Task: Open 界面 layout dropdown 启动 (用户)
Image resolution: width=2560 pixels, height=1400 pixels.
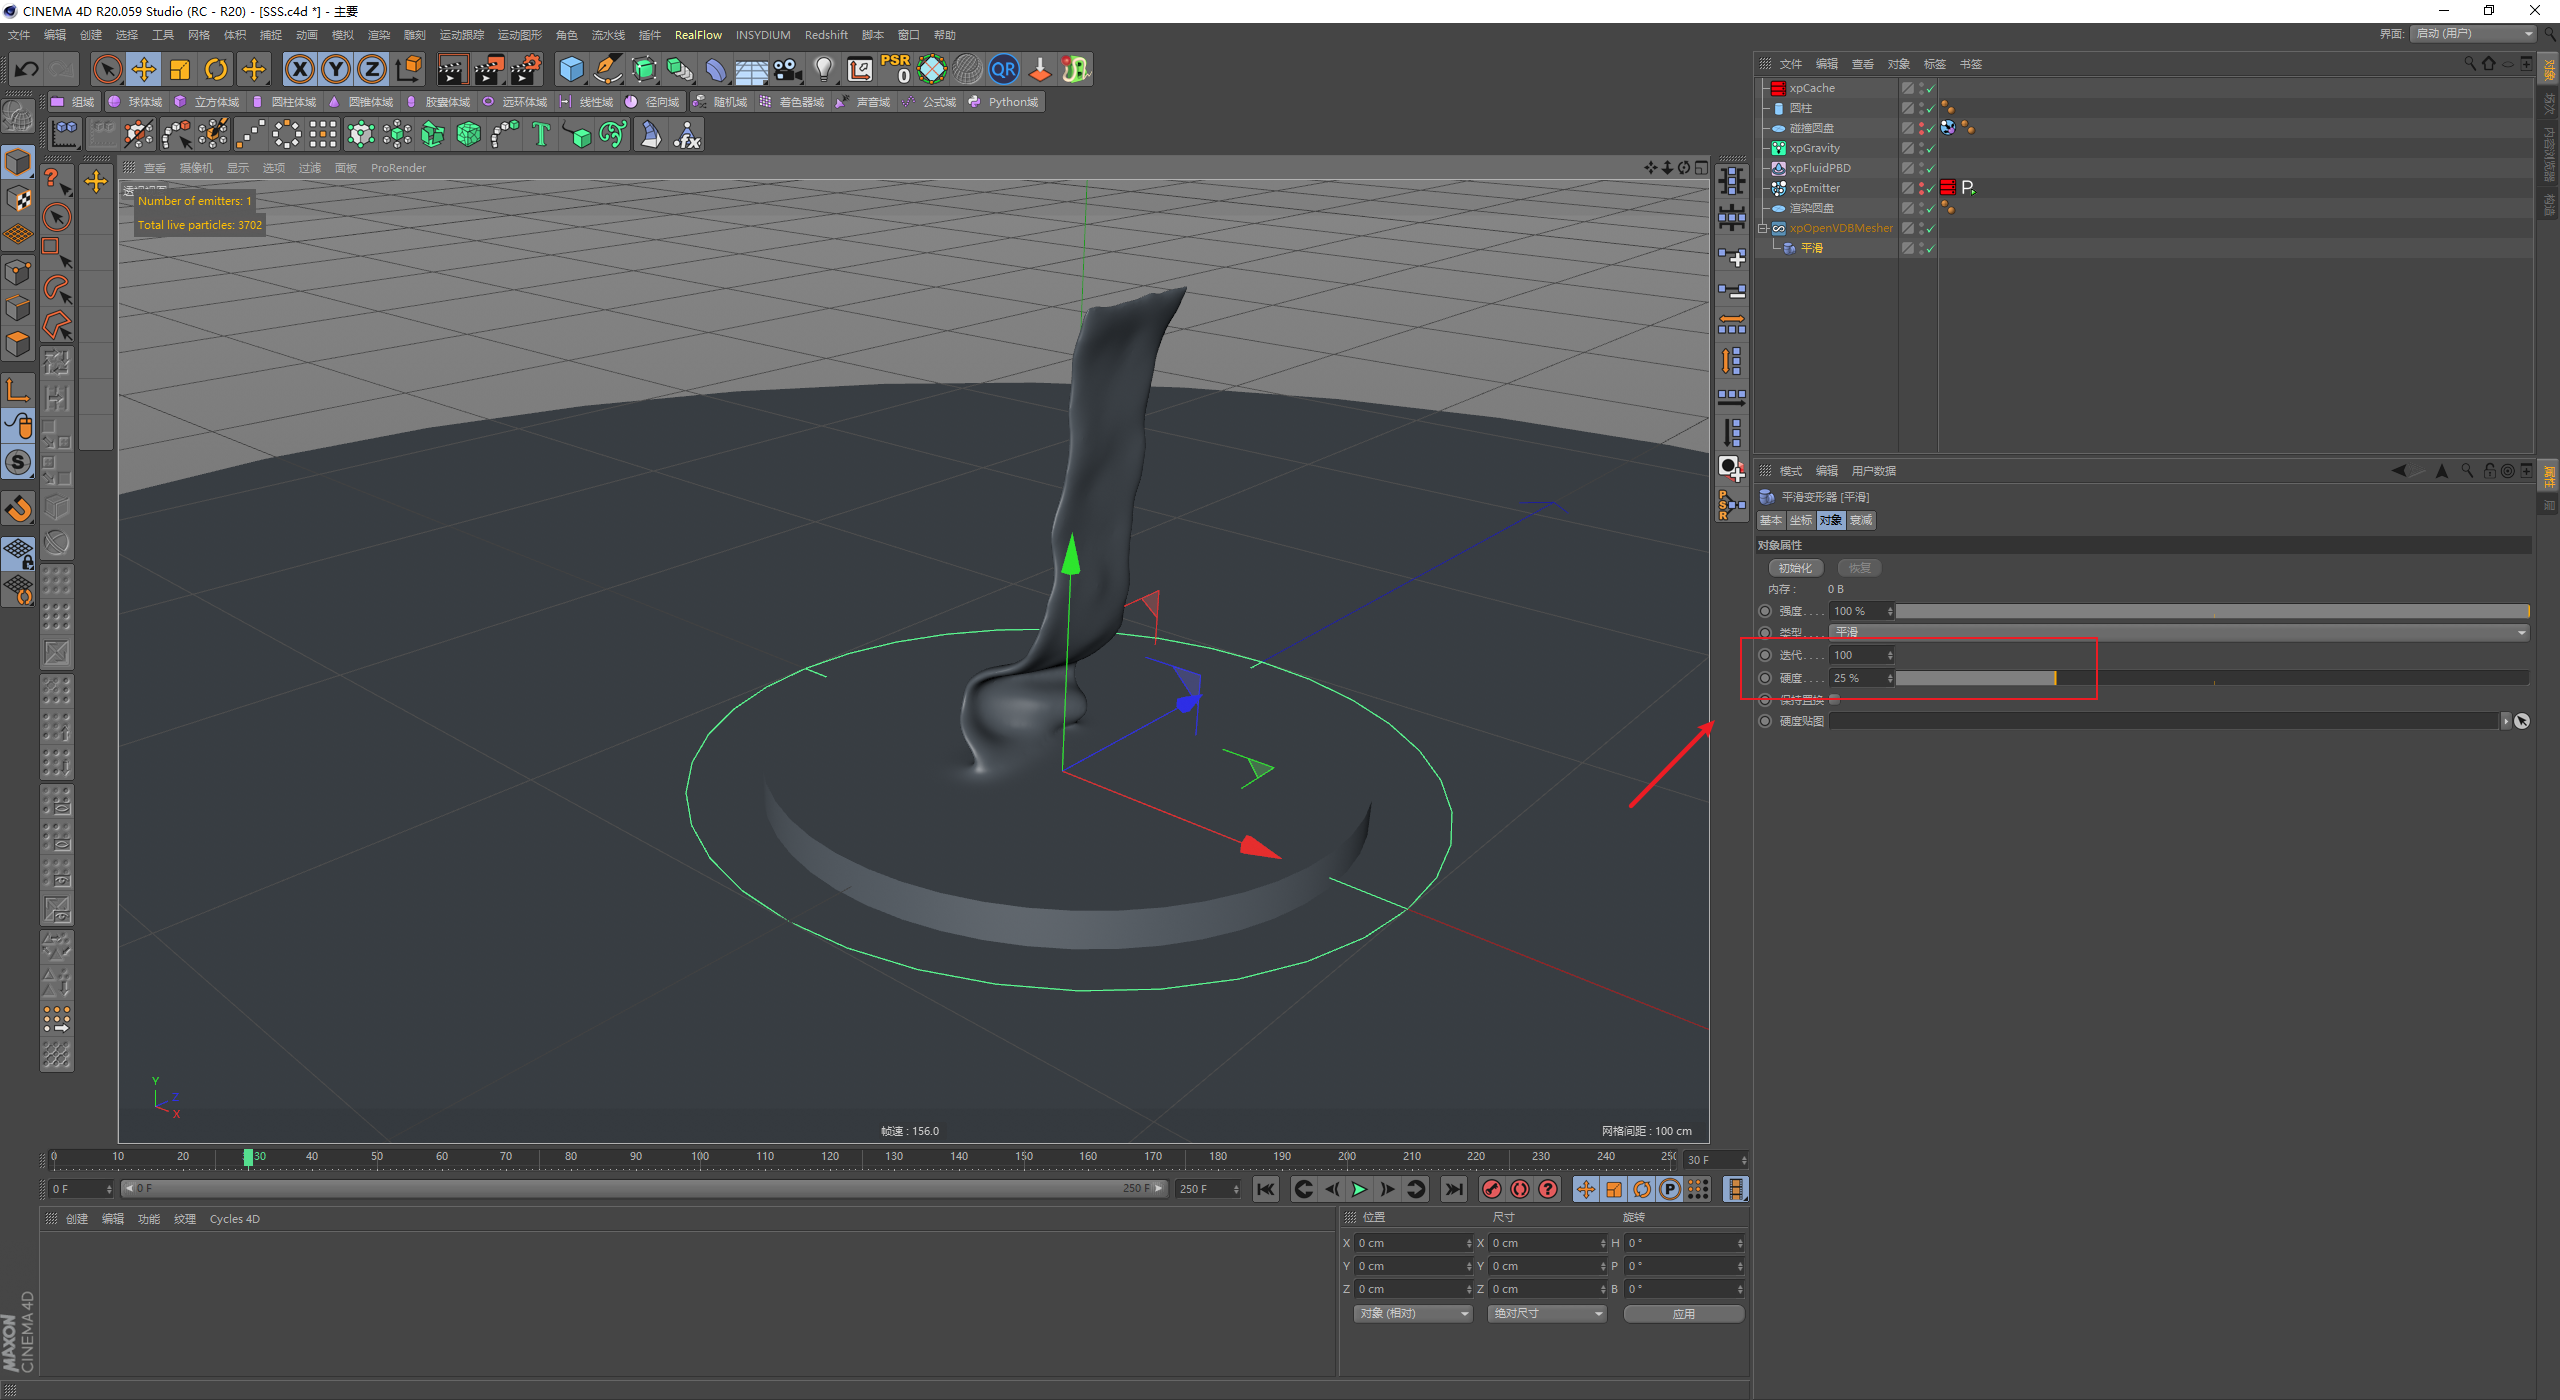Action: (x=2472, y=34)
